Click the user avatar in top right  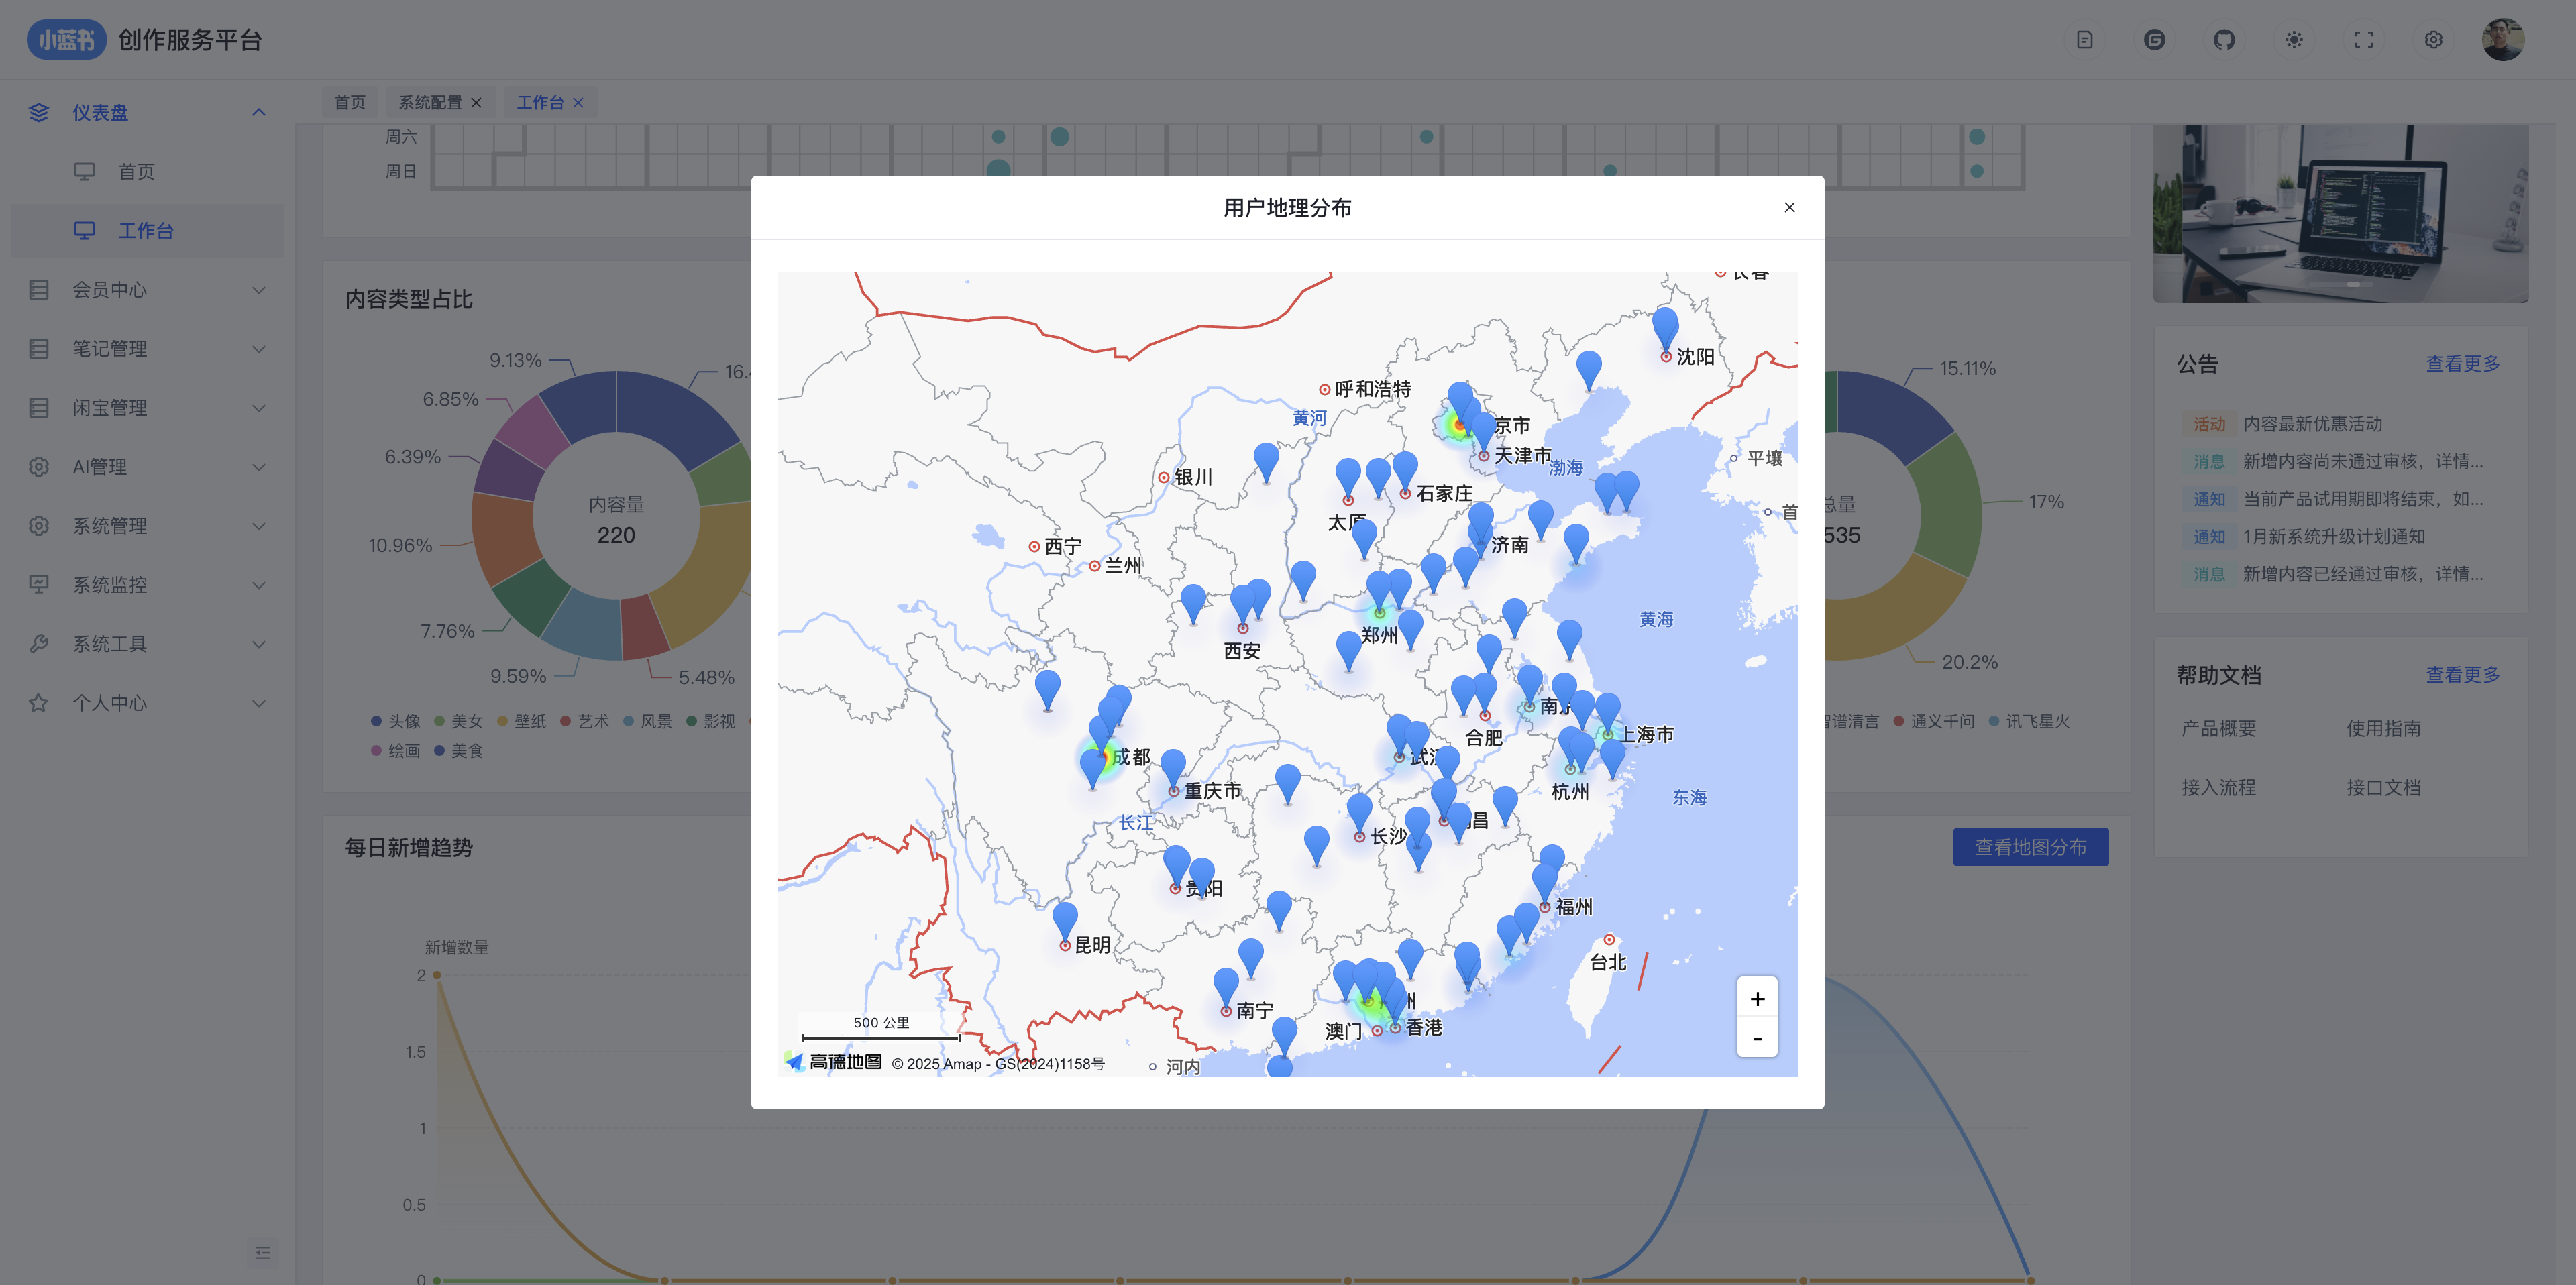pyautogui.click(x=2503, y=40)
